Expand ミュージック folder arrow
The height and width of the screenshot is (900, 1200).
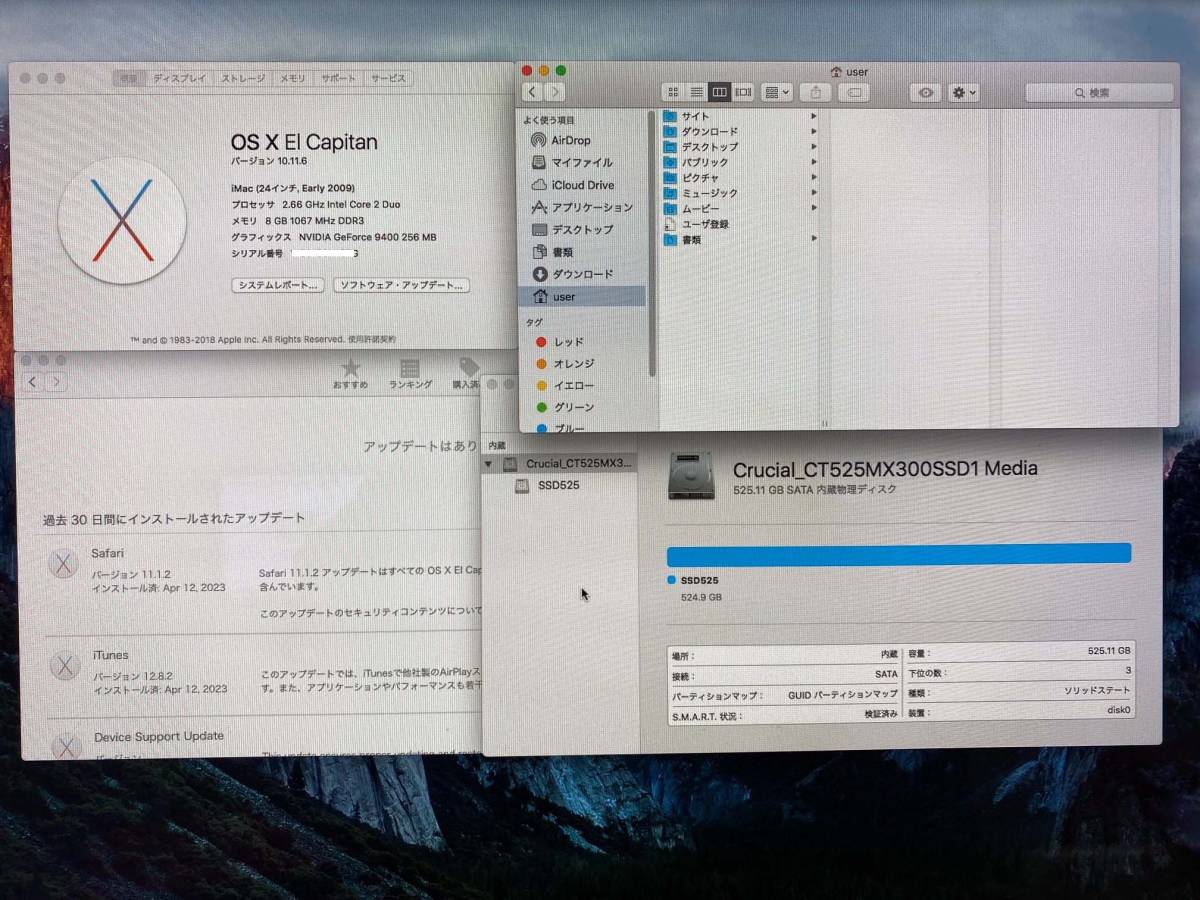point(814,193)
